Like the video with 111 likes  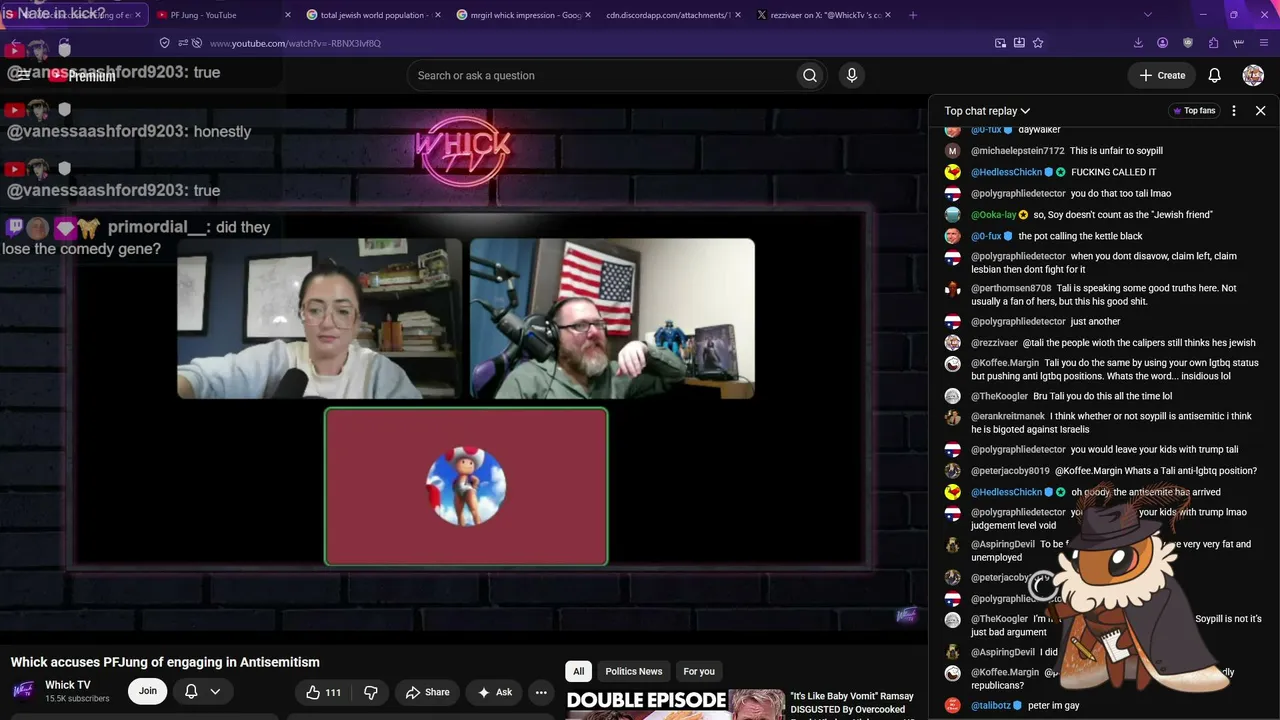click(323, 692)
